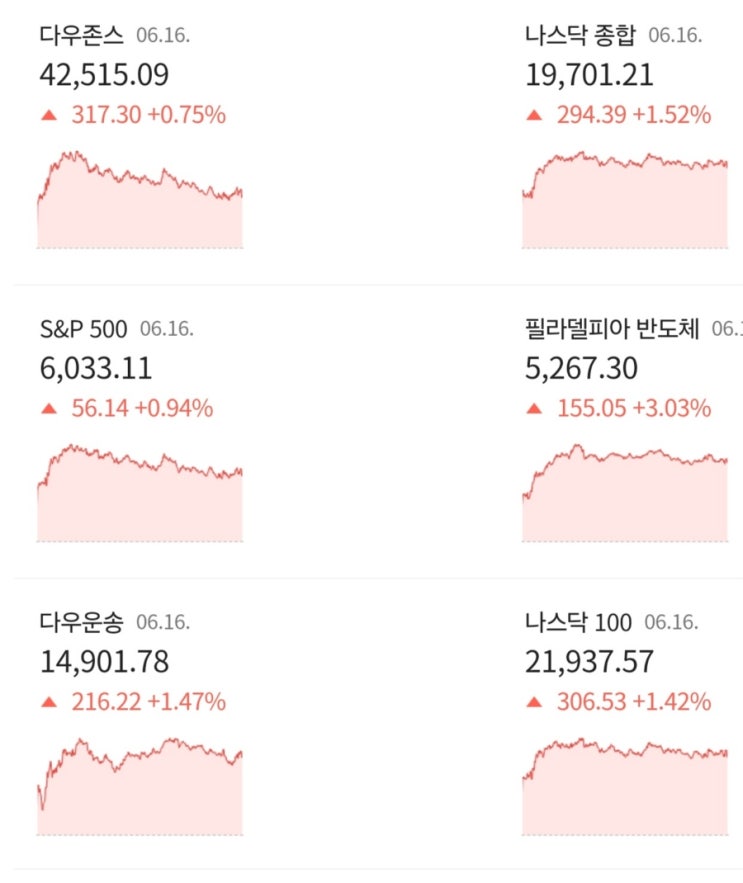Click the S&P 500 up-arrow triangle icon
The image size is (743, 883).
[48, 409]
